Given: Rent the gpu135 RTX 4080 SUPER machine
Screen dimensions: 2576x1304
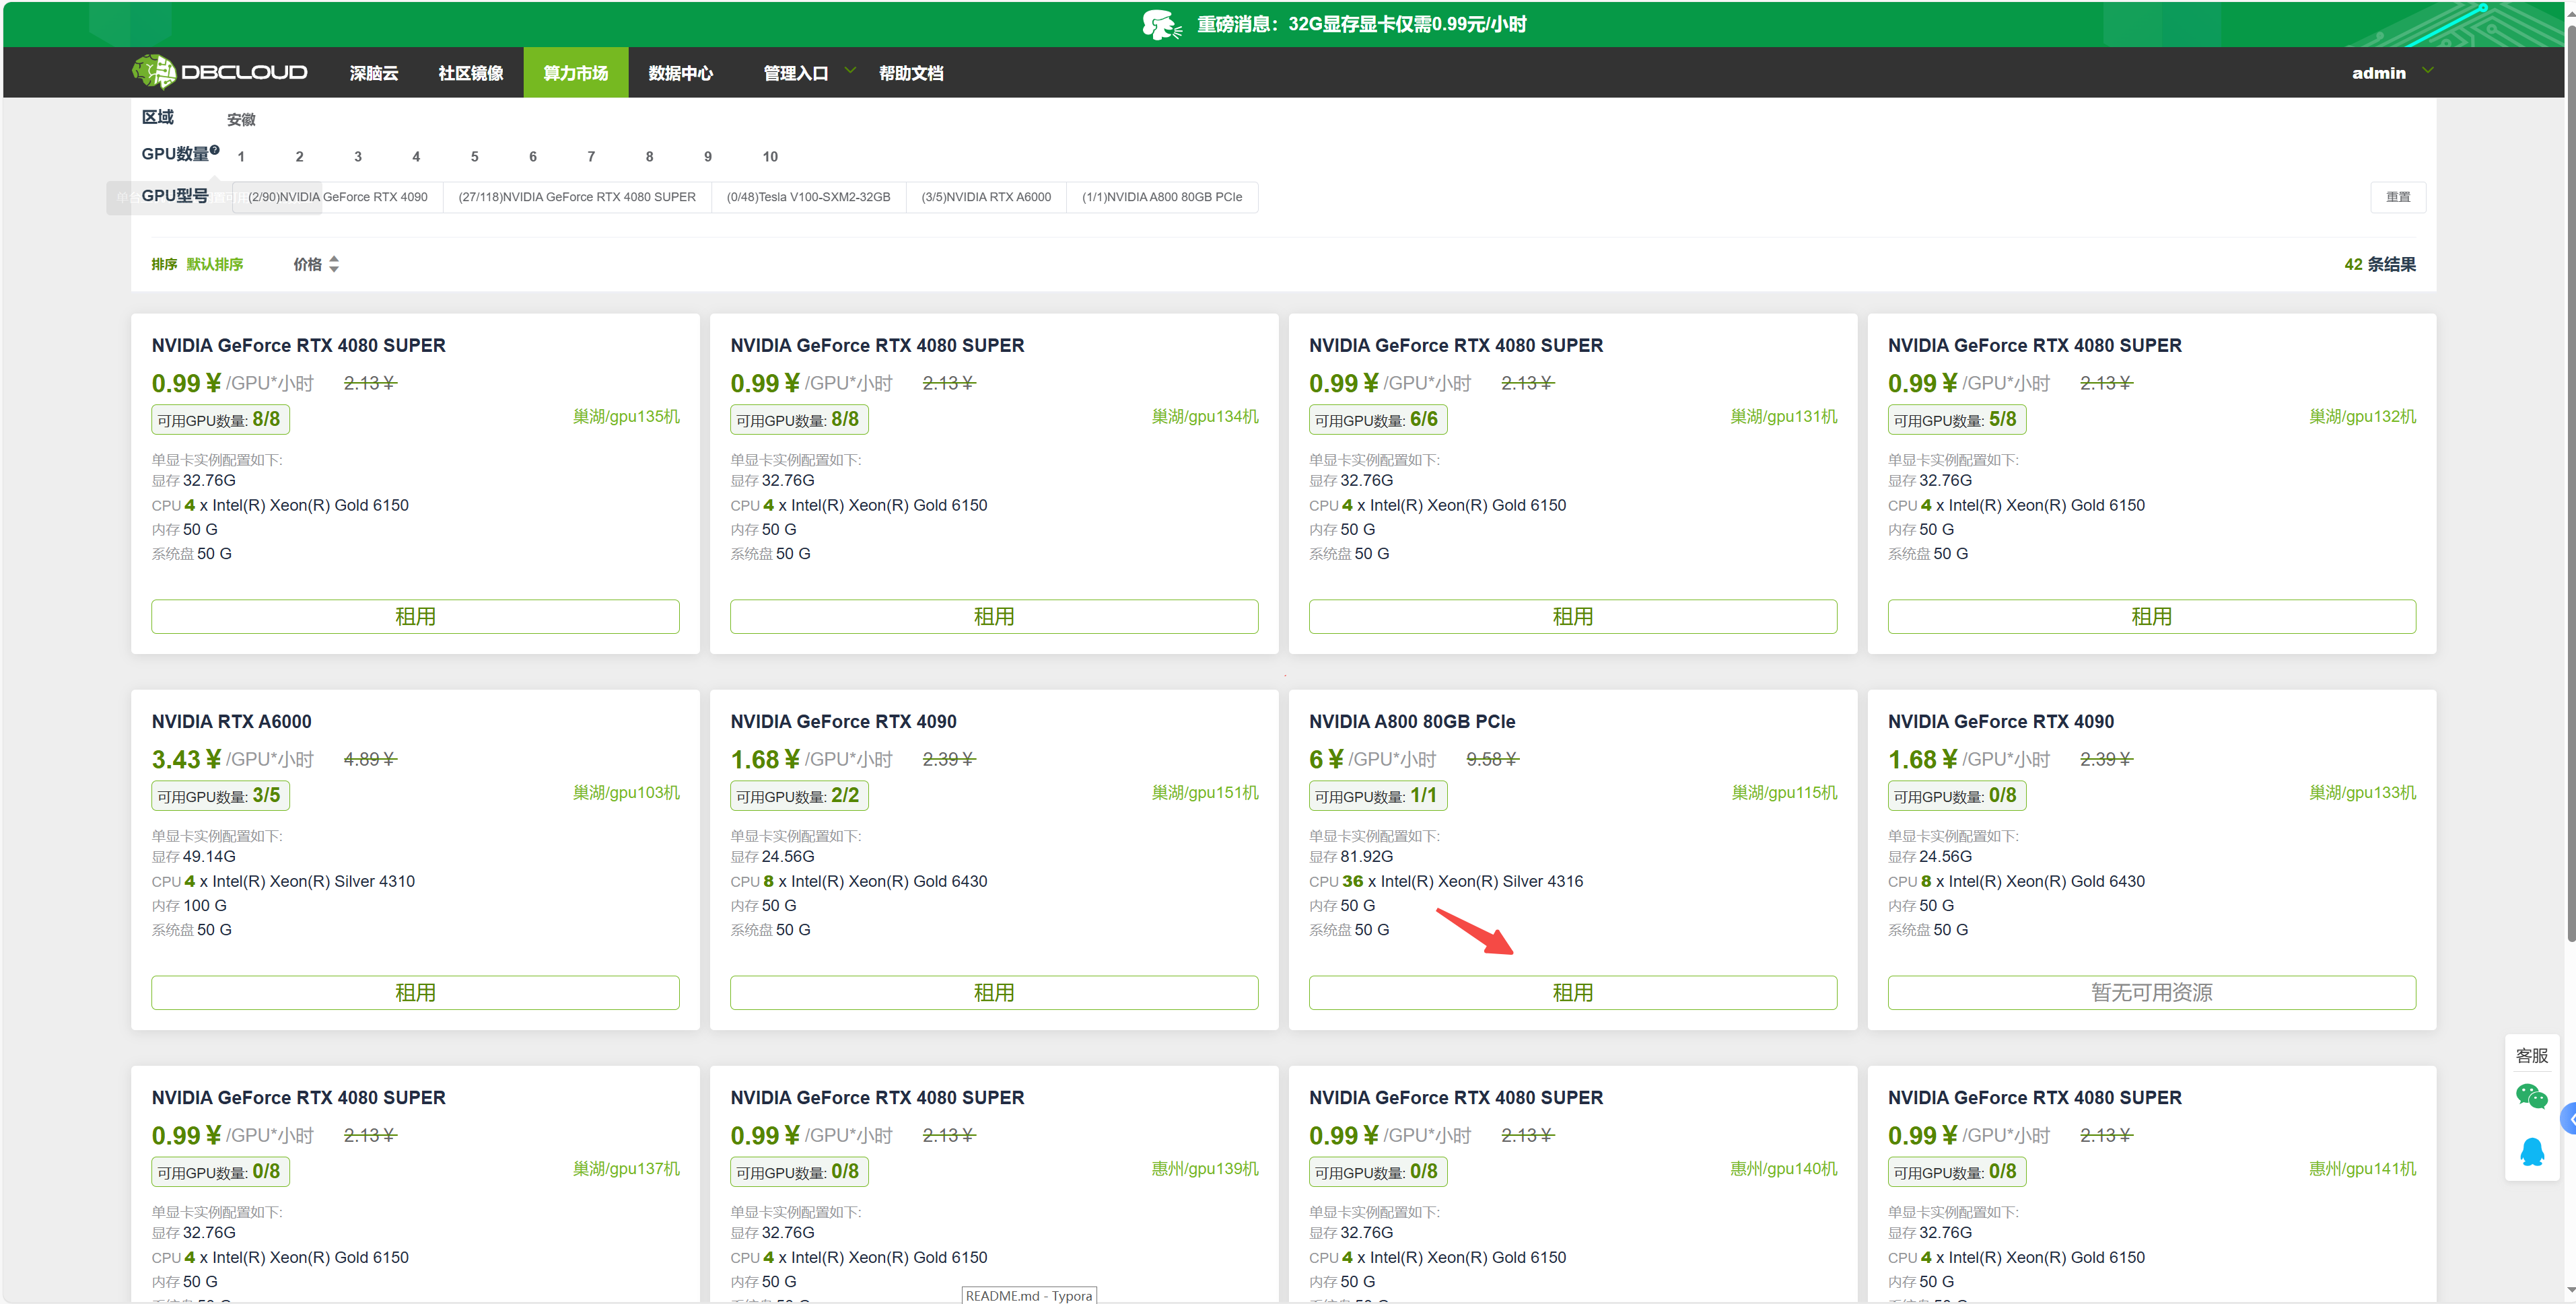Looking at the screenshot, I should [x=415, y=616].
